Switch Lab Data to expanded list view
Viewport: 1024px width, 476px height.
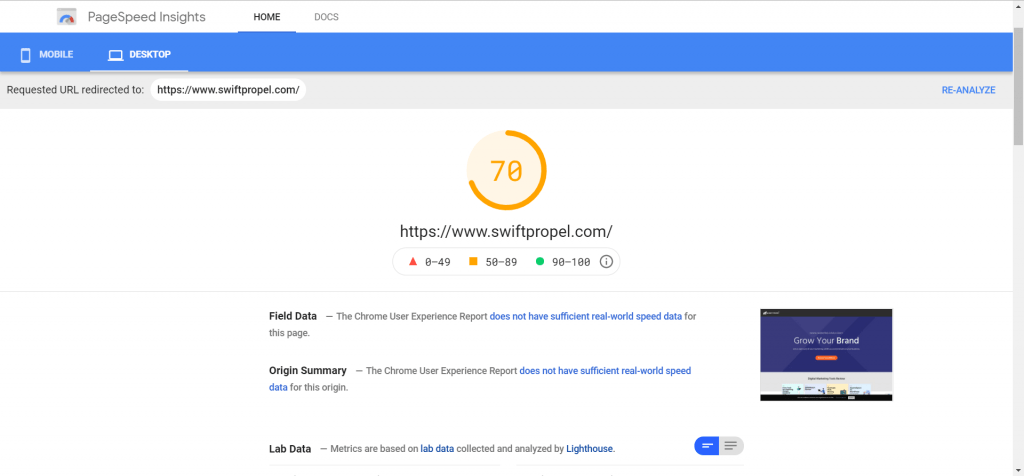click(x=731, y=446)
